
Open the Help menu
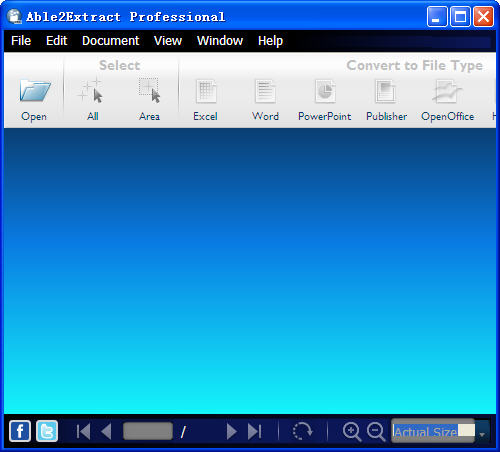tap(270, 41)
